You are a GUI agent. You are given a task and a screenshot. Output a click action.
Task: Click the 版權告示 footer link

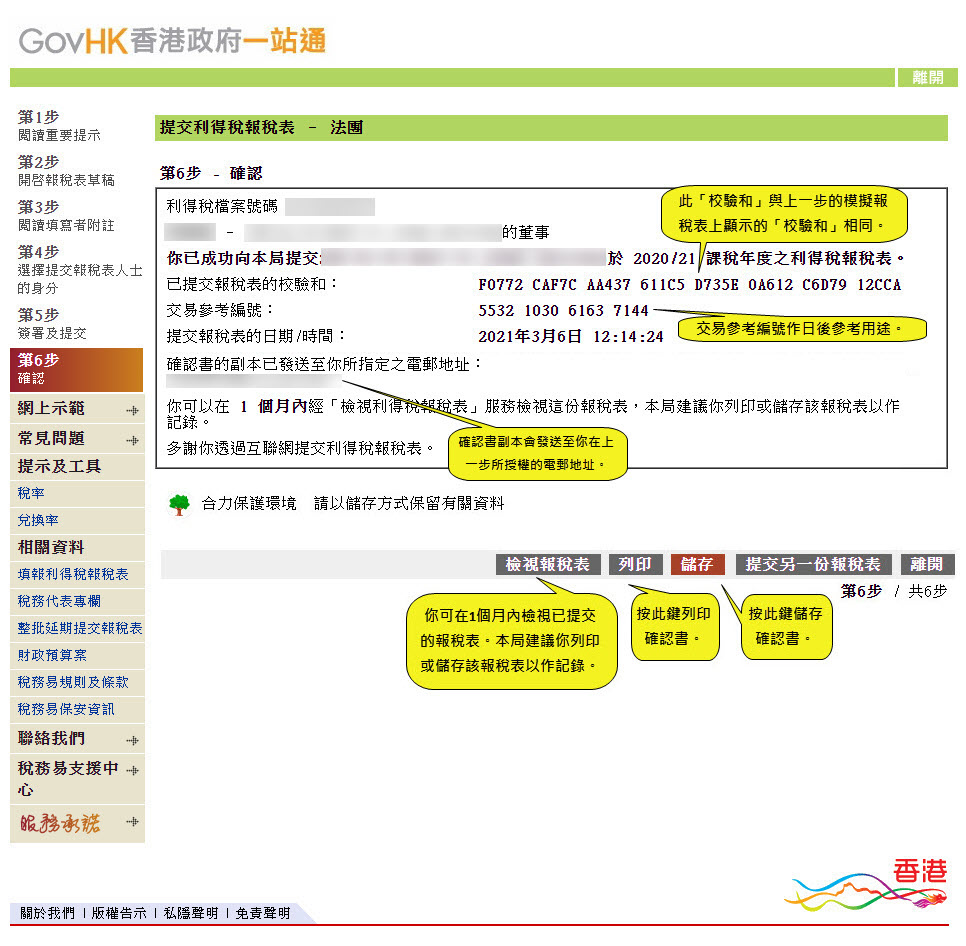tap(119, 913)
